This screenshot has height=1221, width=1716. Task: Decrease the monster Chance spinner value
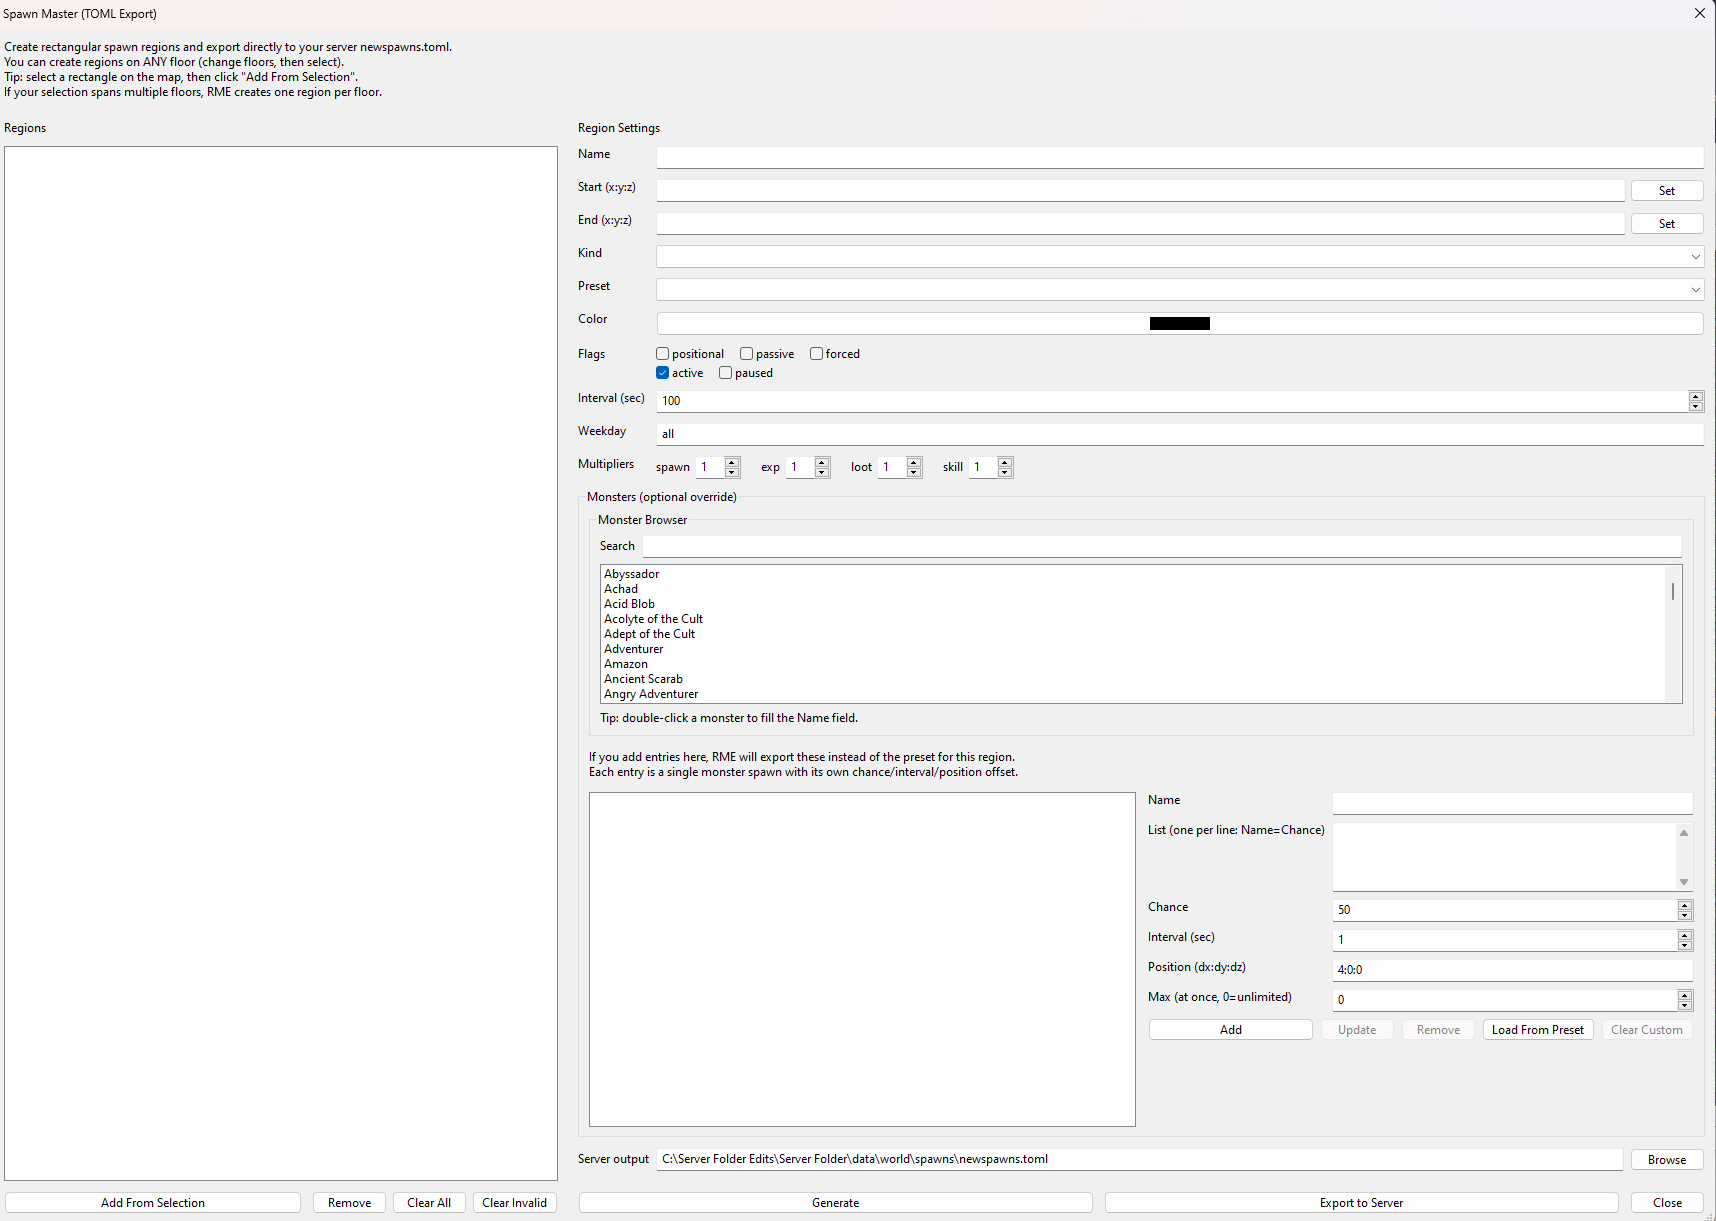[1684, 915]
